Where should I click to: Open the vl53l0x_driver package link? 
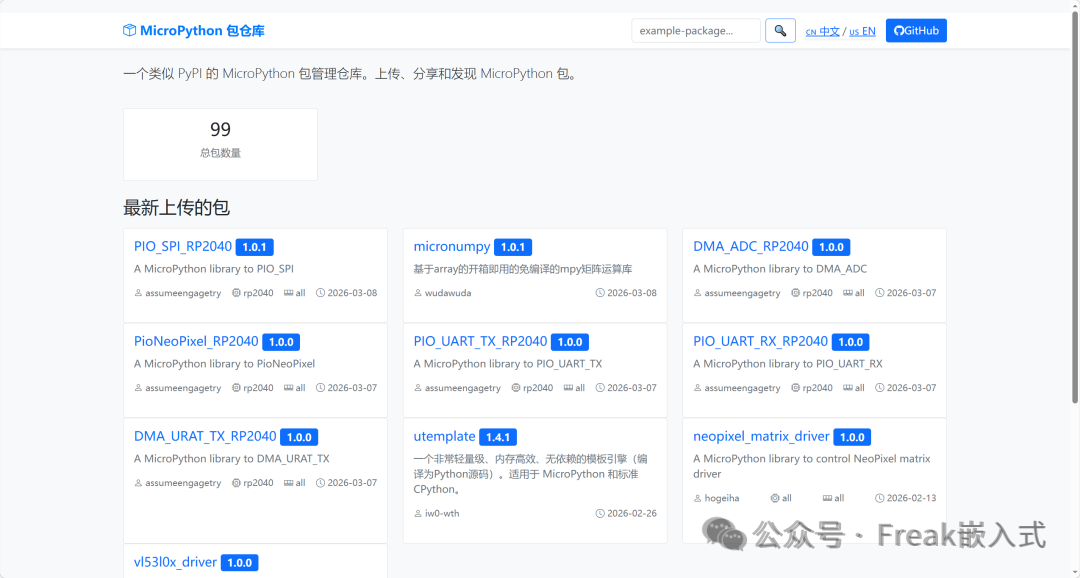pyautogui.click(x=175, y=562)
